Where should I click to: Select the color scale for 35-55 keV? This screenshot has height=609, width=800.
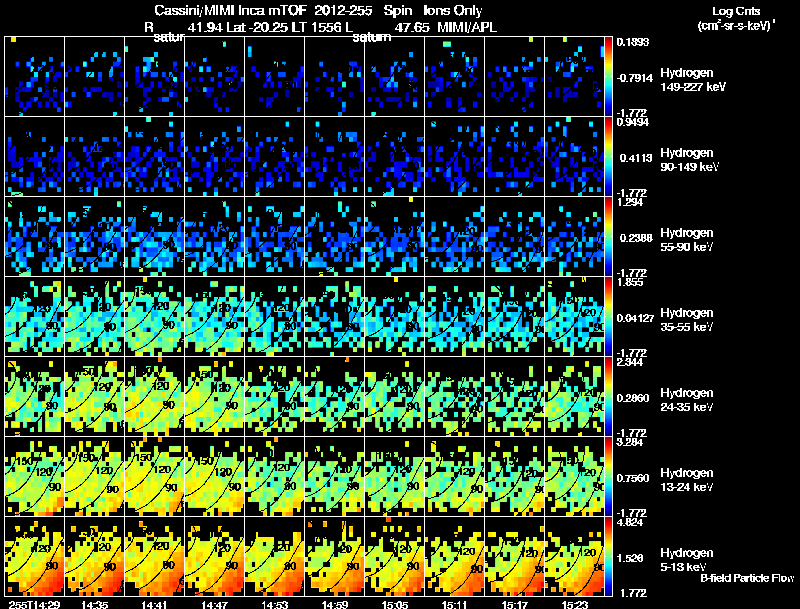click(x=609, y=316)
